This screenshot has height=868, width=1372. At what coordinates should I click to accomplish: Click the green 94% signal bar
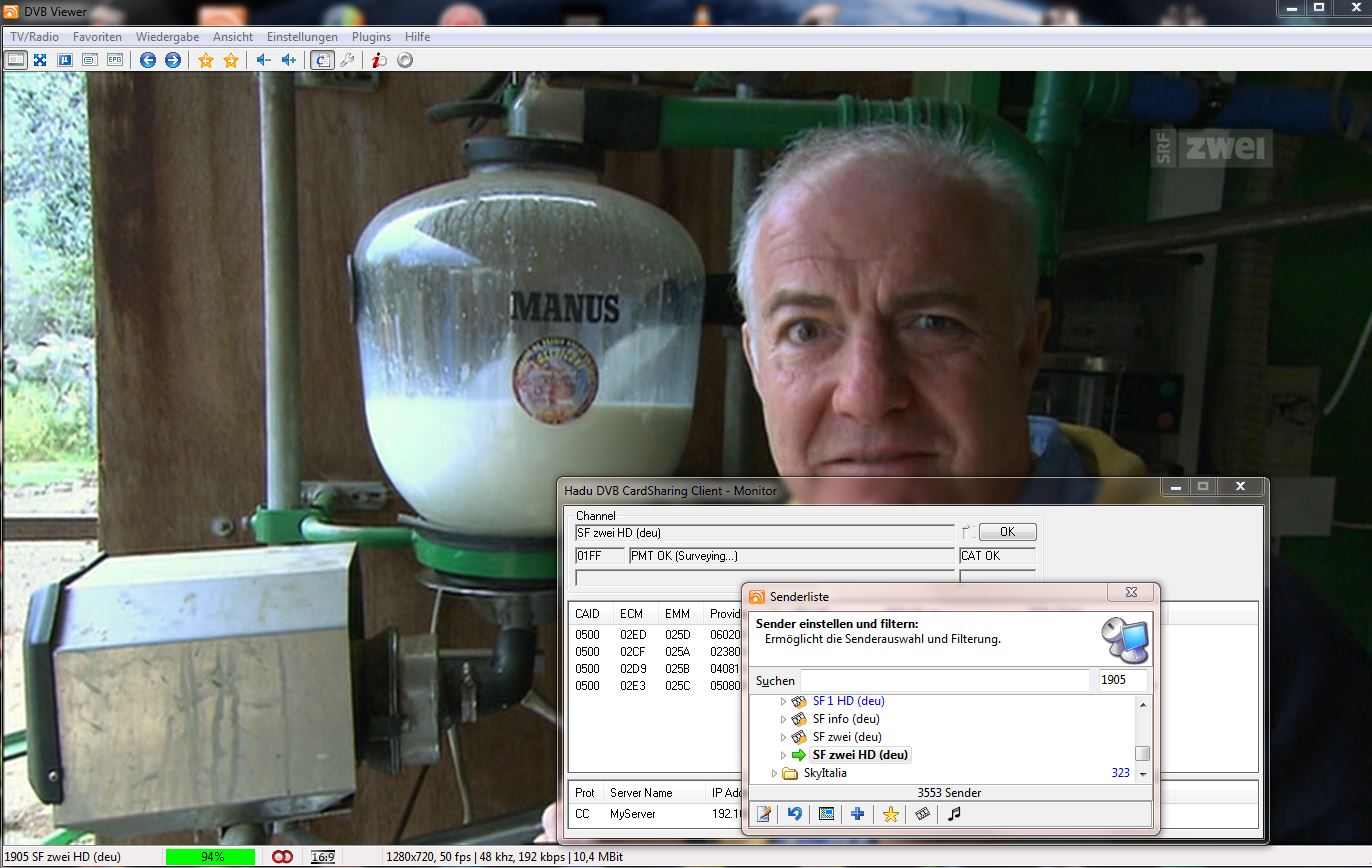211,857
